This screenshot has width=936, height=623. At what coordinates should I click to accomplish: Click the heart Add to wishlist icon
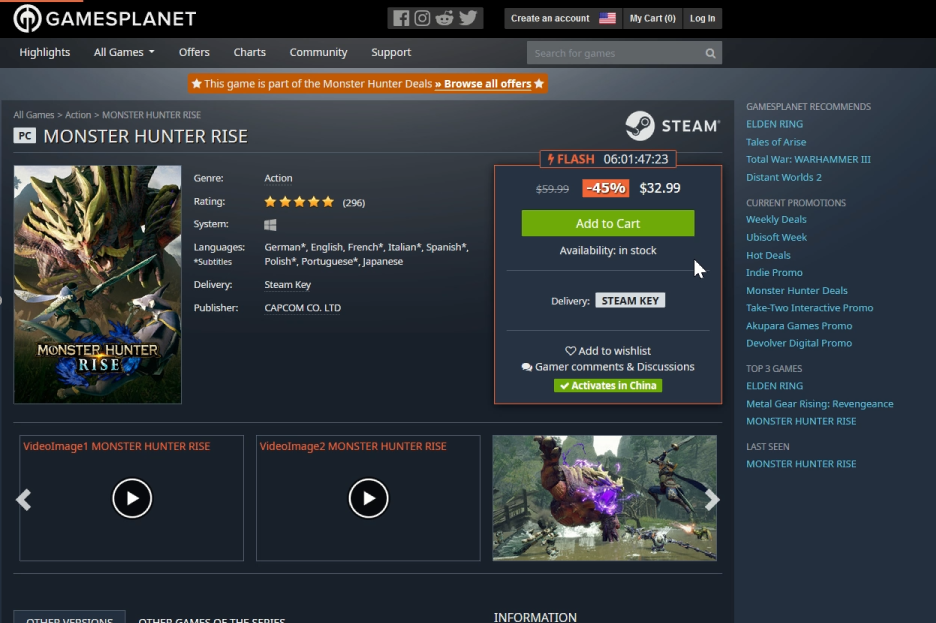(571, 351)
